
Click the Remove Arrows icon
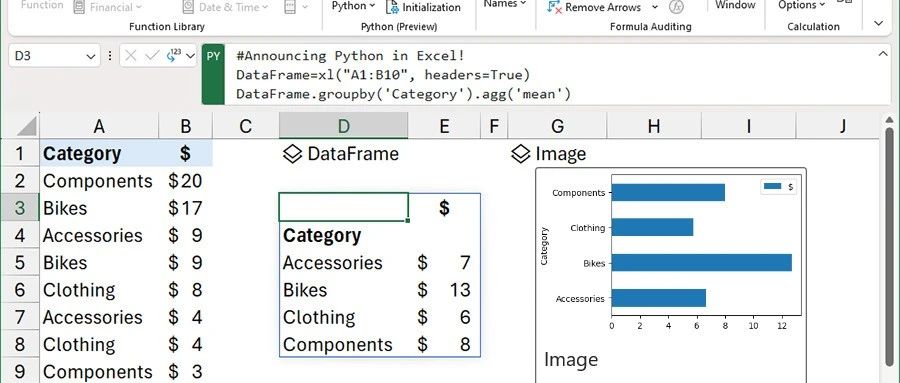pos(554,7)
